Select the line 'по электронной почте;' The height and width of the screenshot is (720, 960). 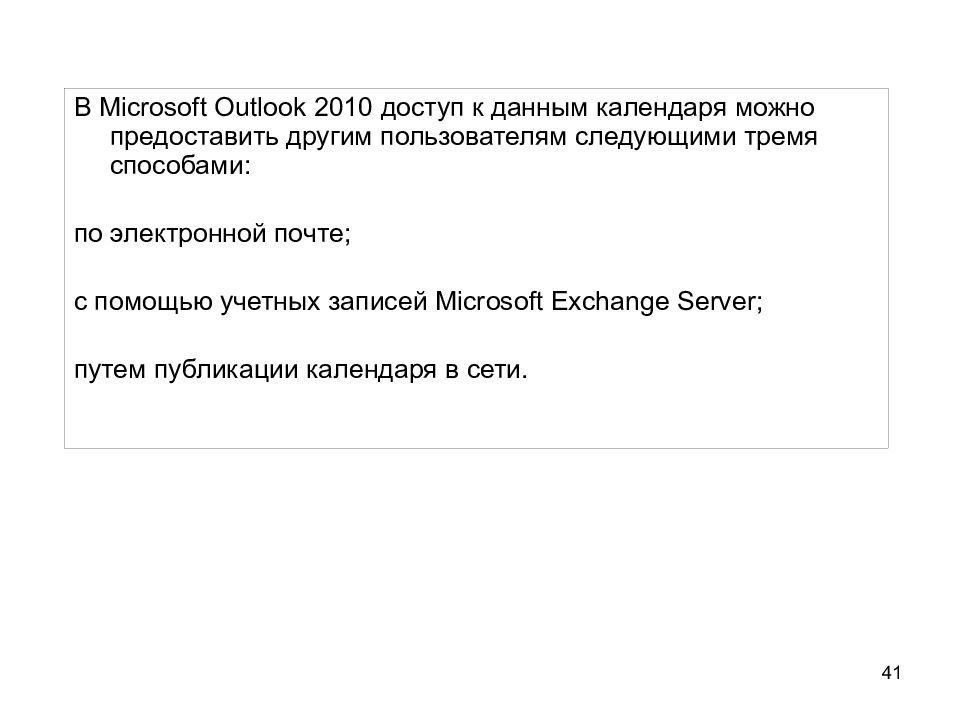212,234
